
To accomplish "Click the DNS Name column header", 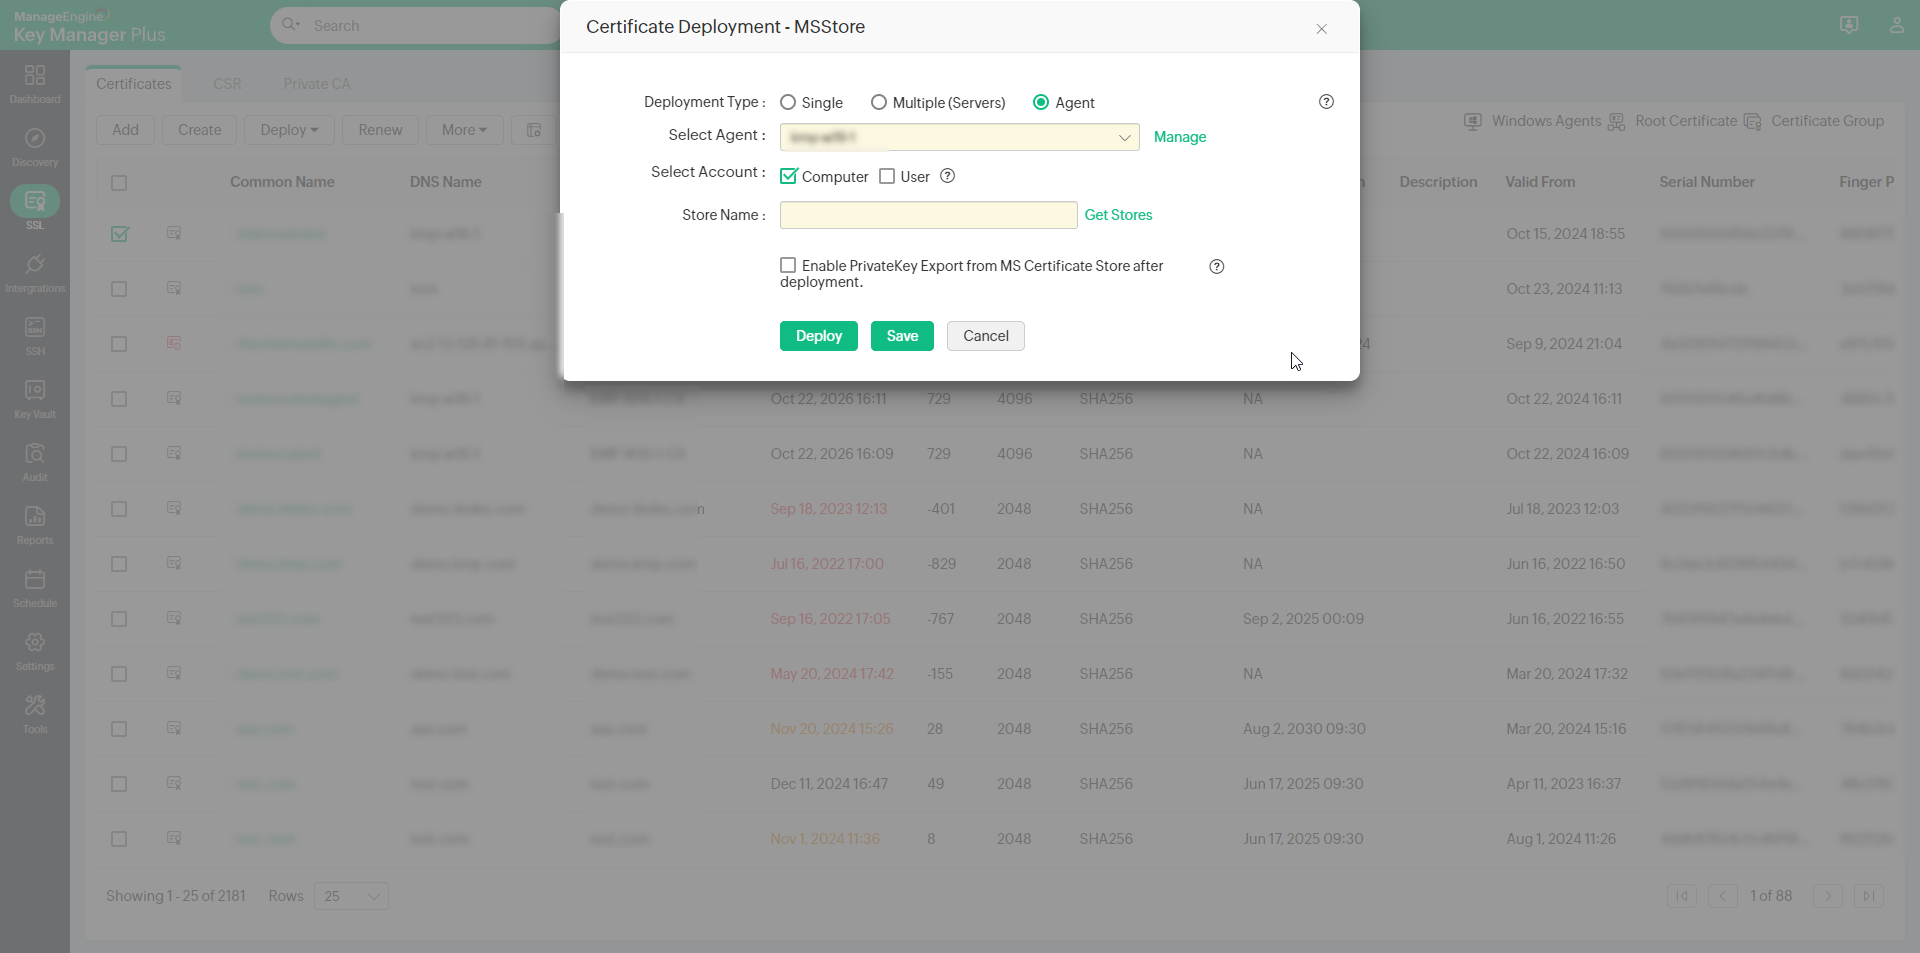I will 446,182.
